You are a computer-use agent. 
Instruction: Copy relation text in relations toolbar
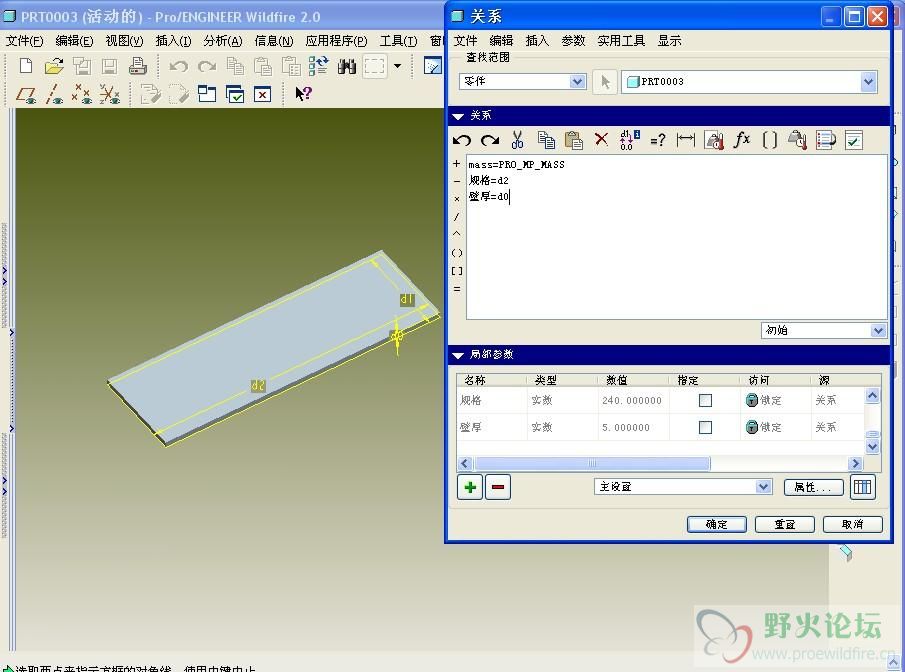point(546,140)
